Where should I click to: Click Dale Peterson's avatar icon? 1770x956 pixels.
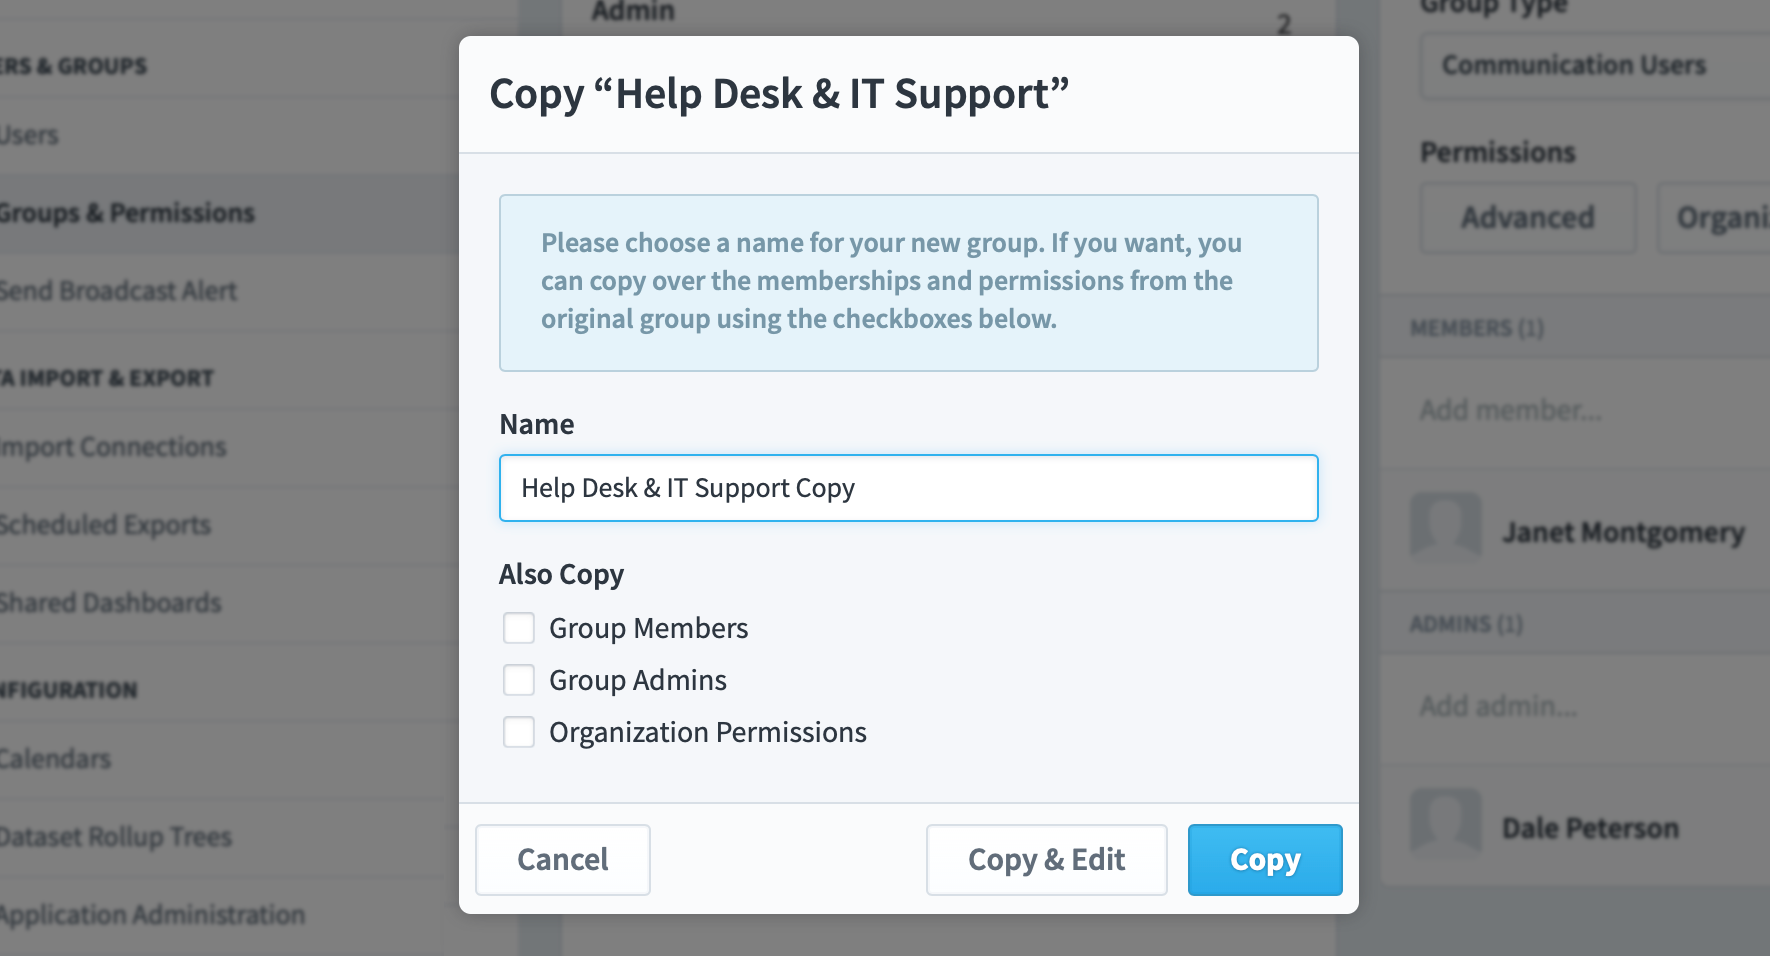tap(1446, 823)
